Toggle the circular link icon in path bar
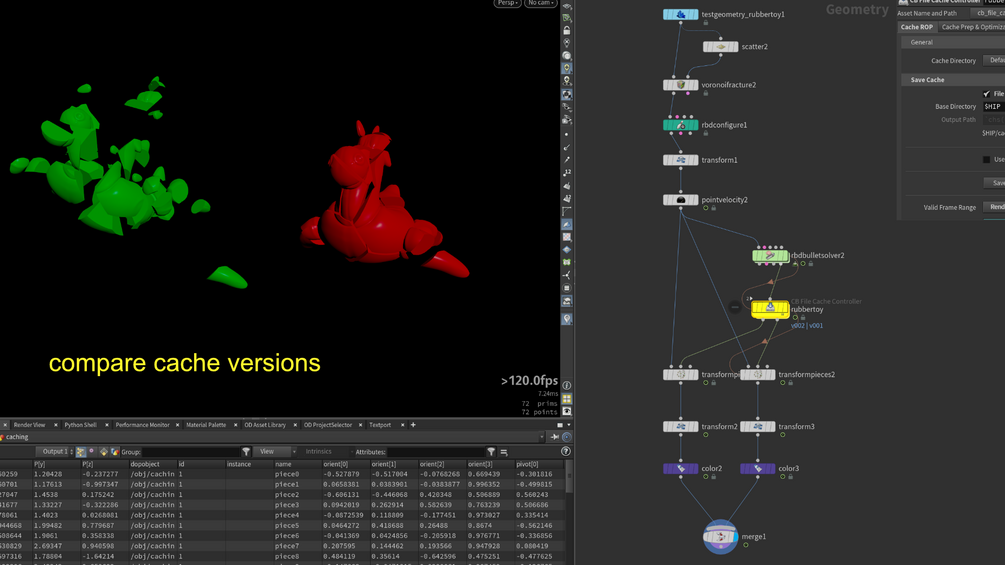This screenshot has height=565, width=1005. 567,437
